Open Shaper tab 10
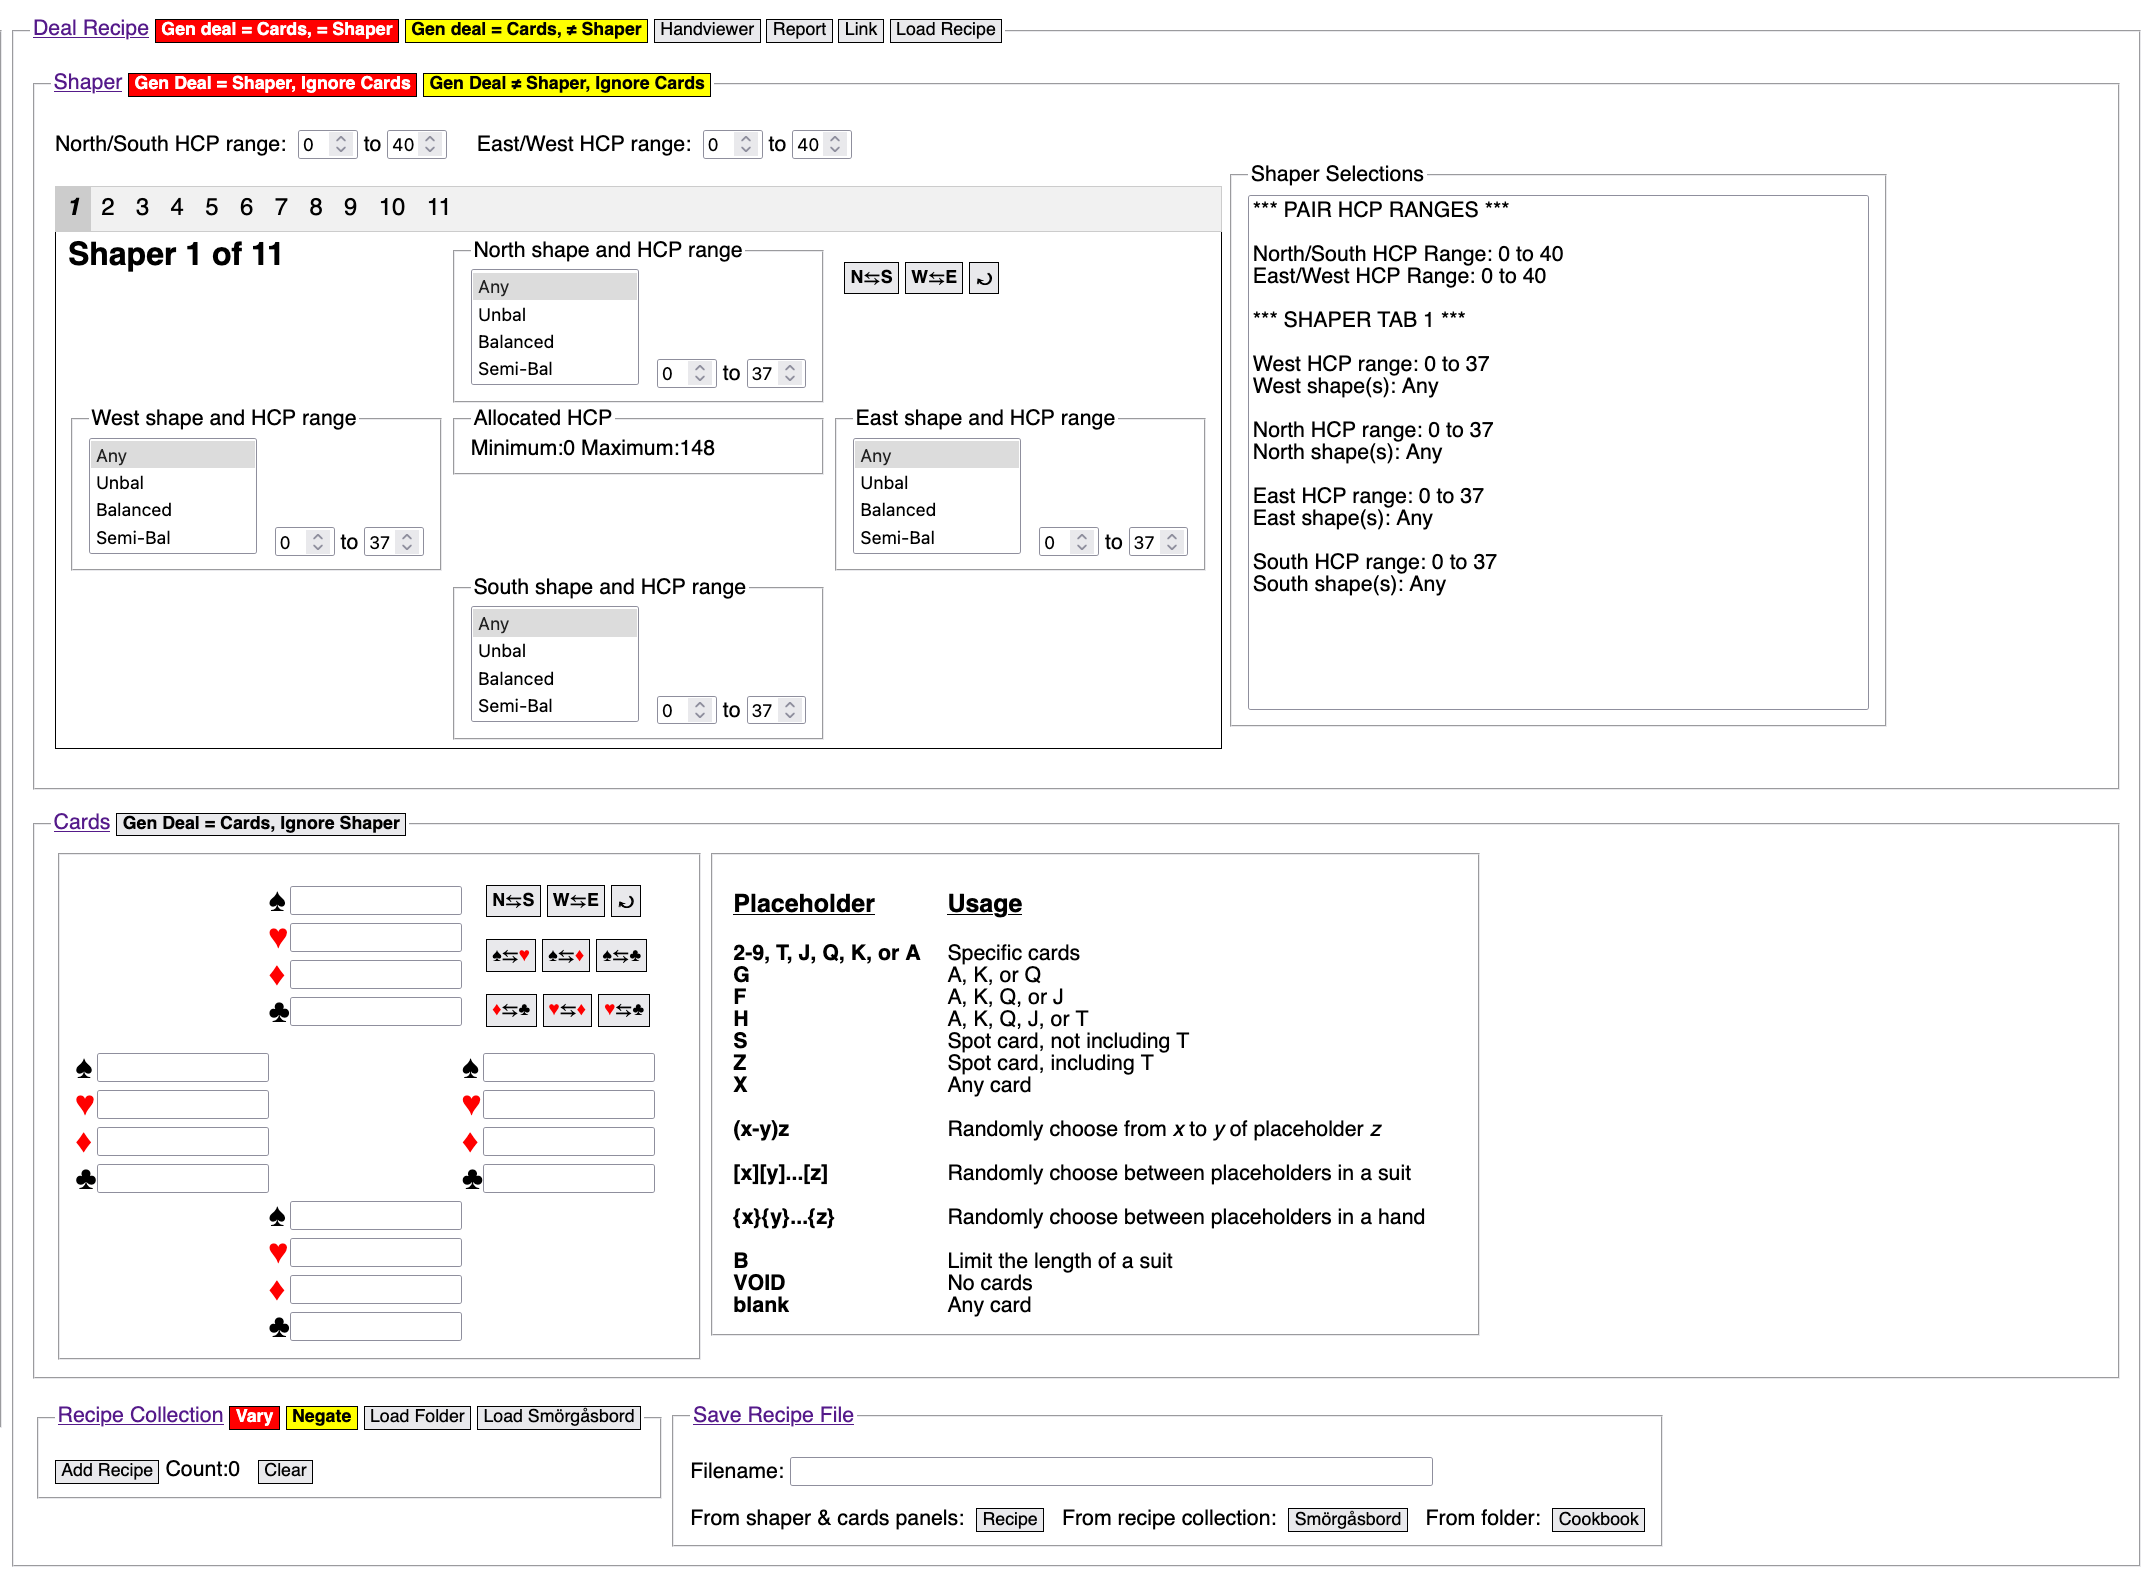 (x=392, y=207)
